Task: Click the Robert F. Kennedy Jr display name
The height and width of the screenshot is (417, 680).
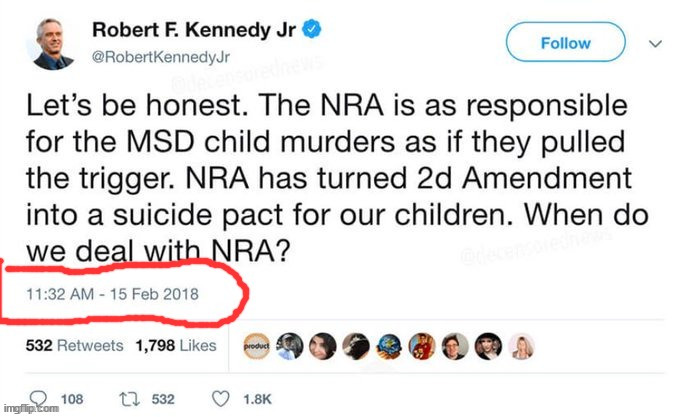Action: pos(195,31)
